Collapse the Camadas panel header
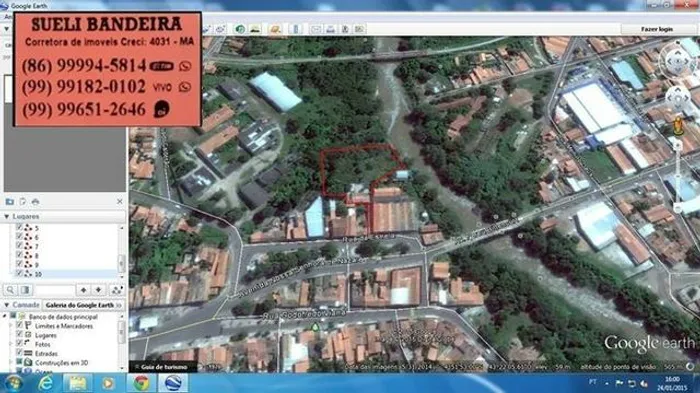The height and width of the screenshot is (393, 700). point(7,305)
